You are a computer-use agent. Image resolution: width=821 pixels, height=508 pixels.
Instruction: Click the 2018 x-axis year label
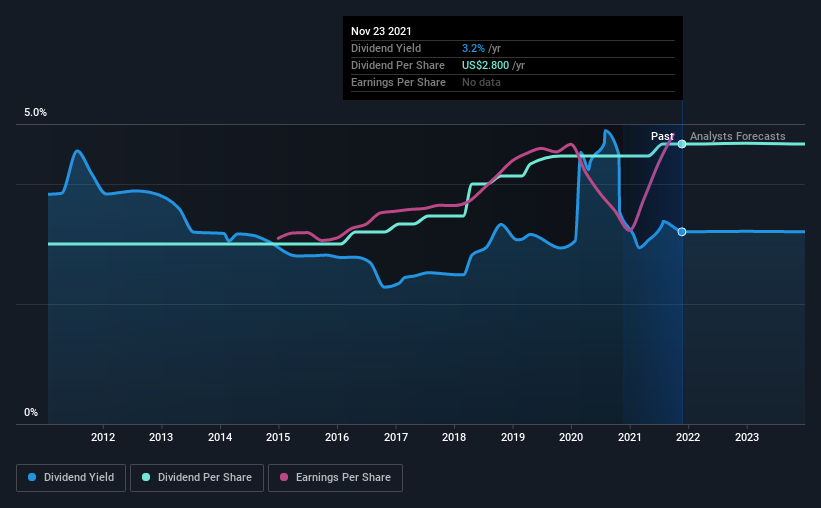[x=454, y=437]
